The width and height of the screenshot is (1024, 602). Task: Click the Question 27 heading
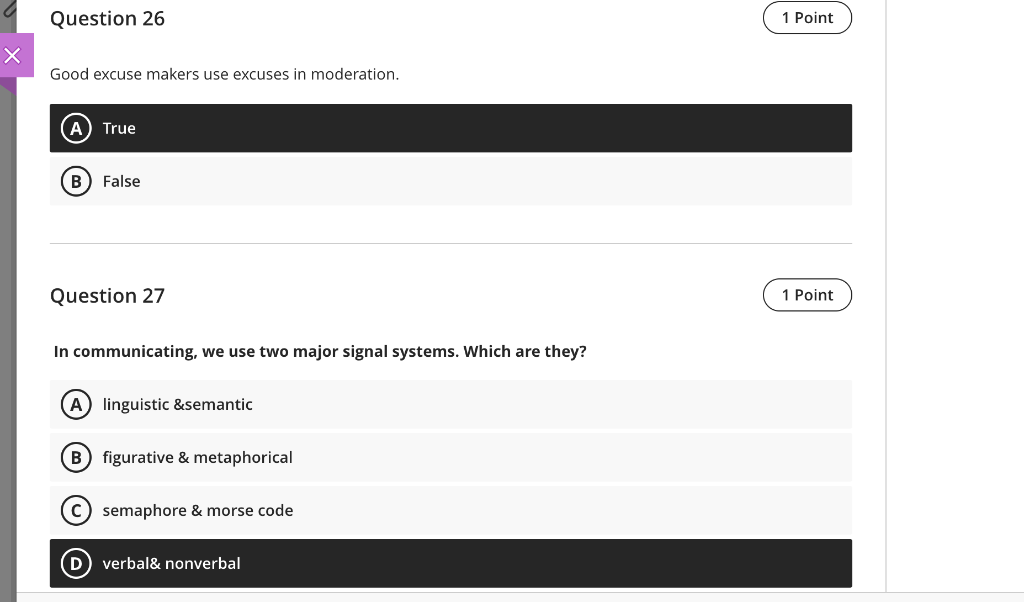coord(107,295)
